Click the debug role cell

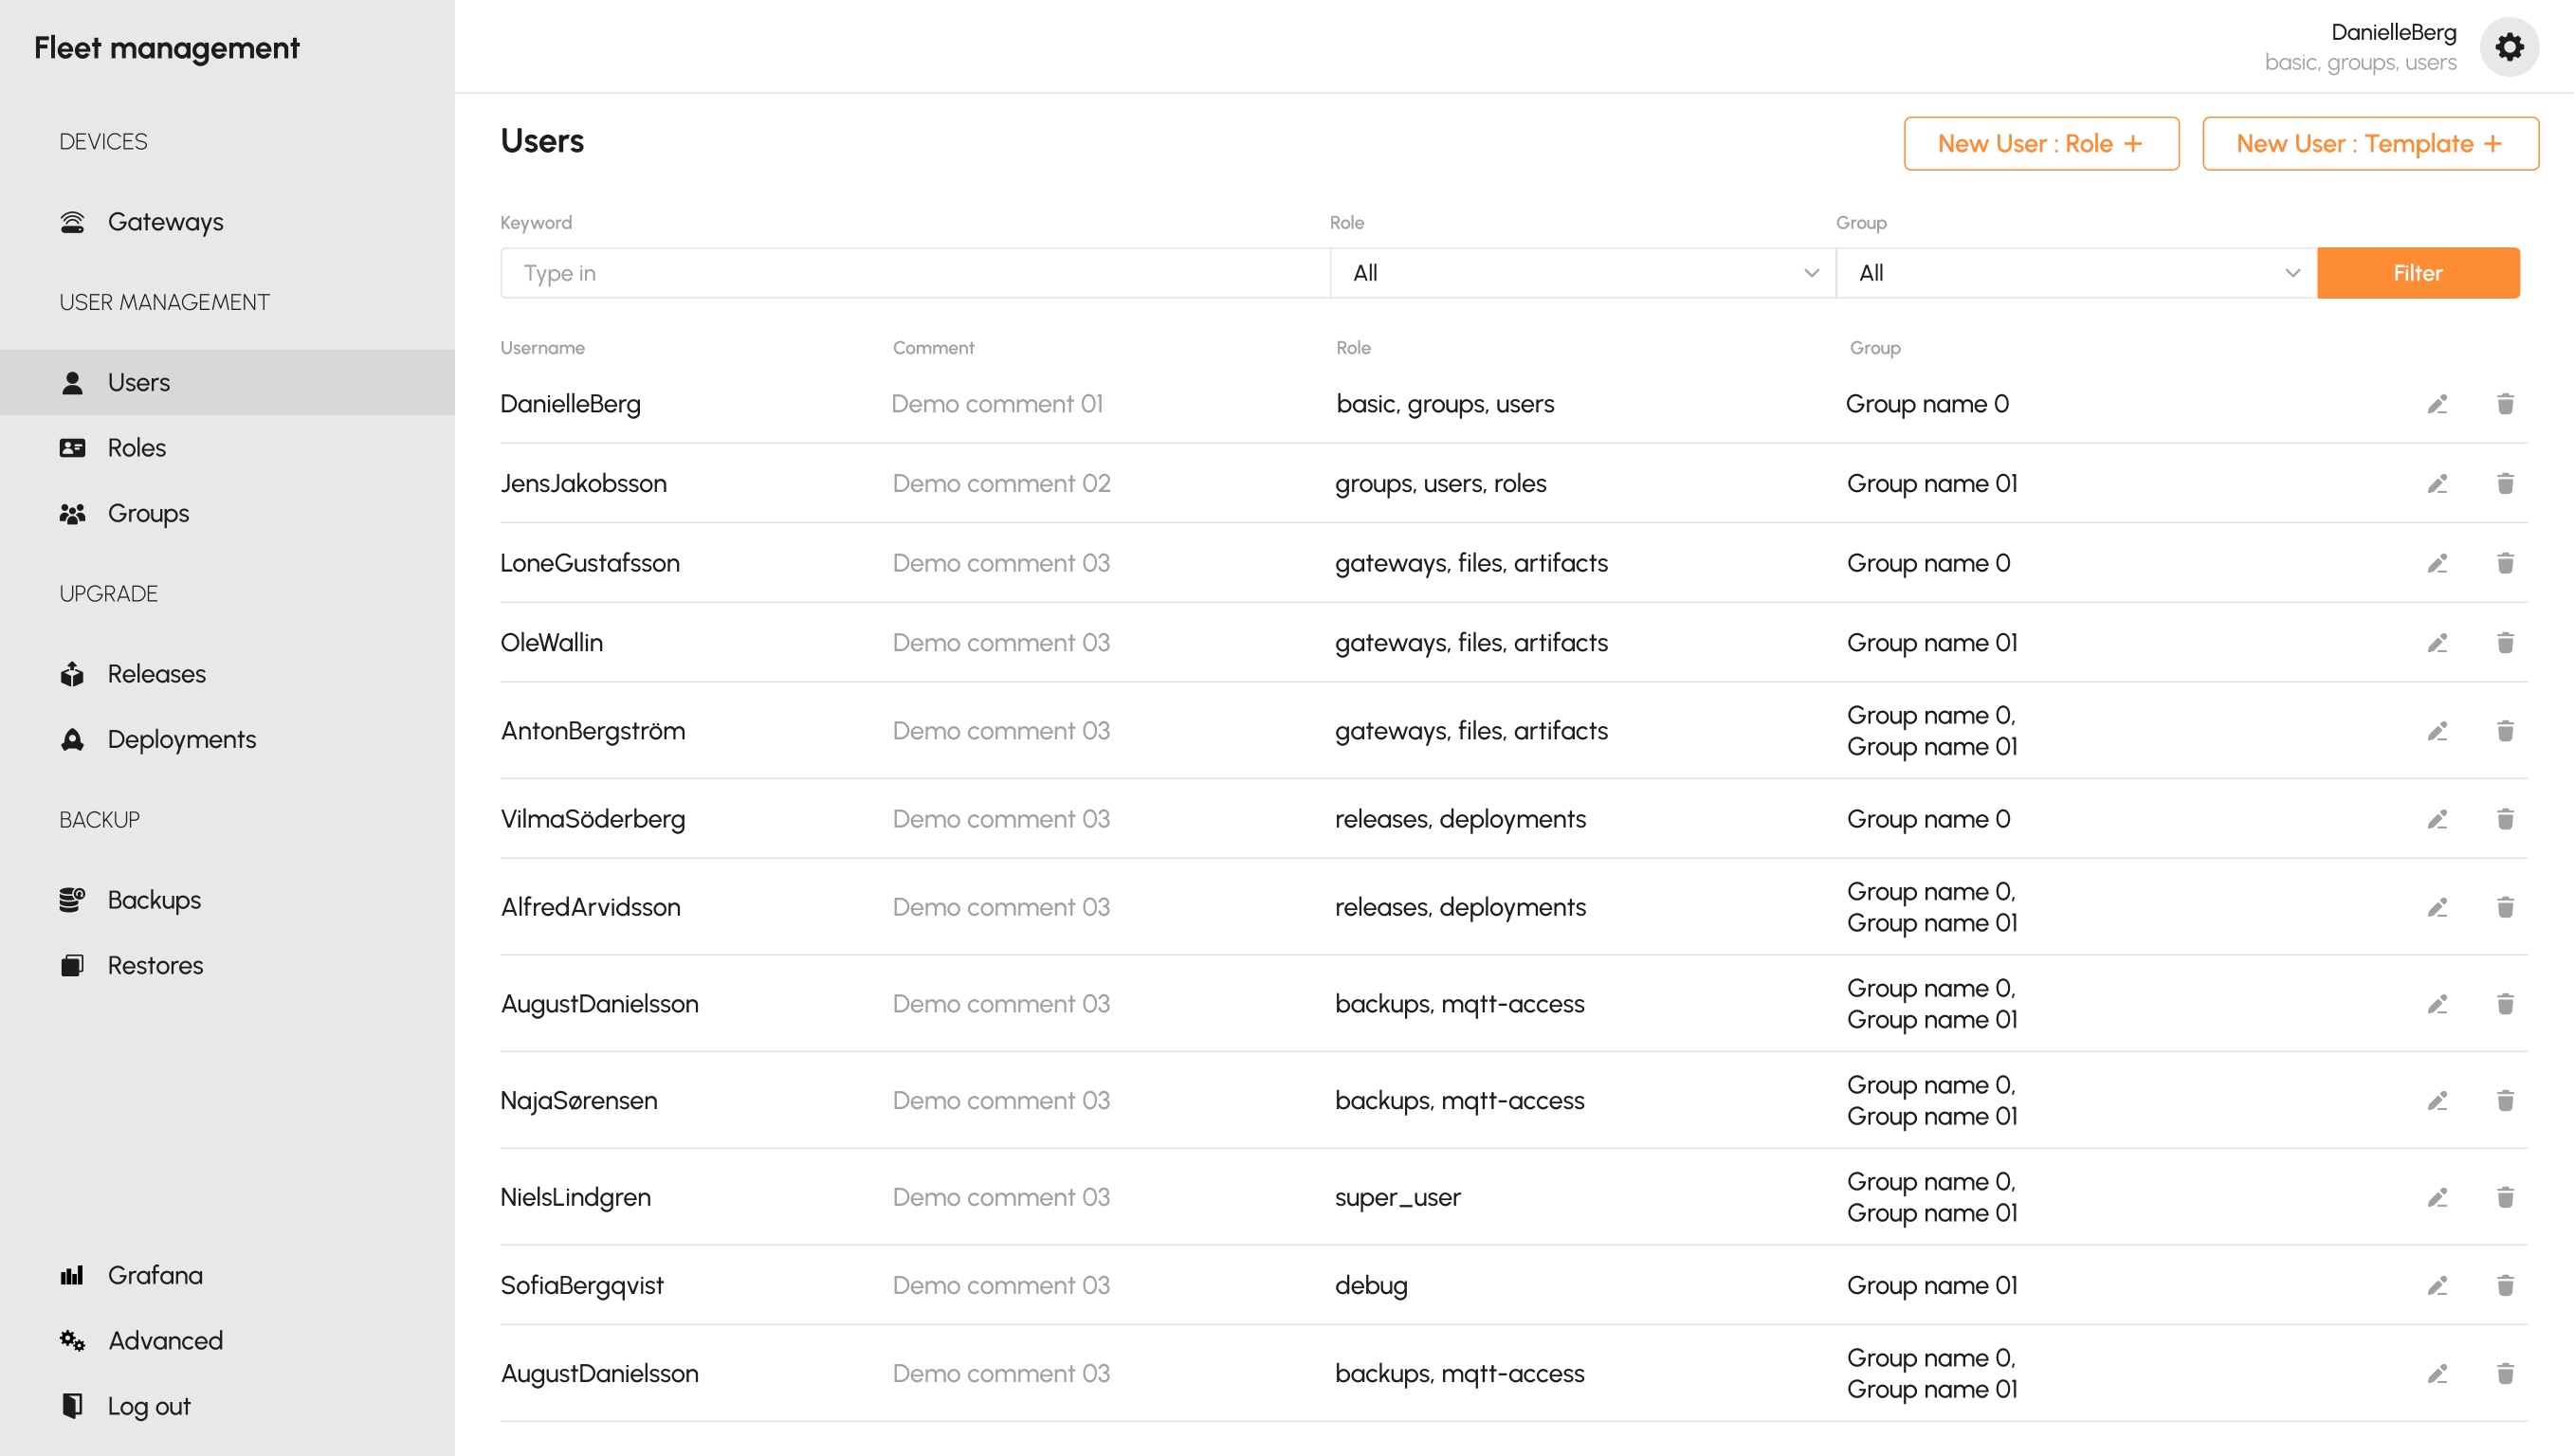[1371, 1285]
